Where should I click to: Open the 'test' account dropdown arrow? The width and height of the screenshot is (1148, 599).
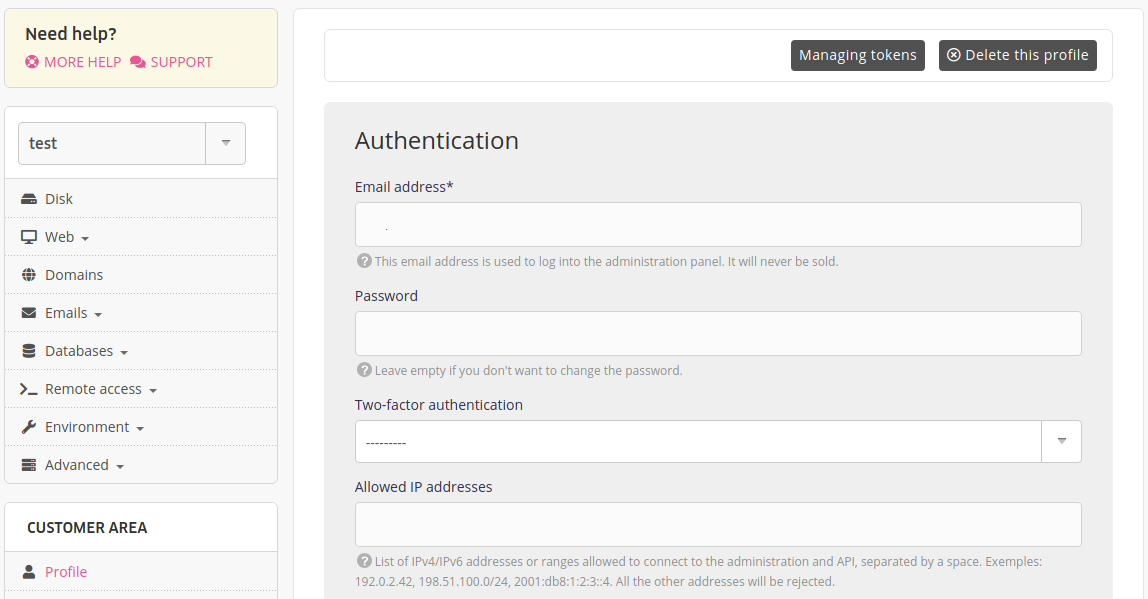(x=225, y=143)
